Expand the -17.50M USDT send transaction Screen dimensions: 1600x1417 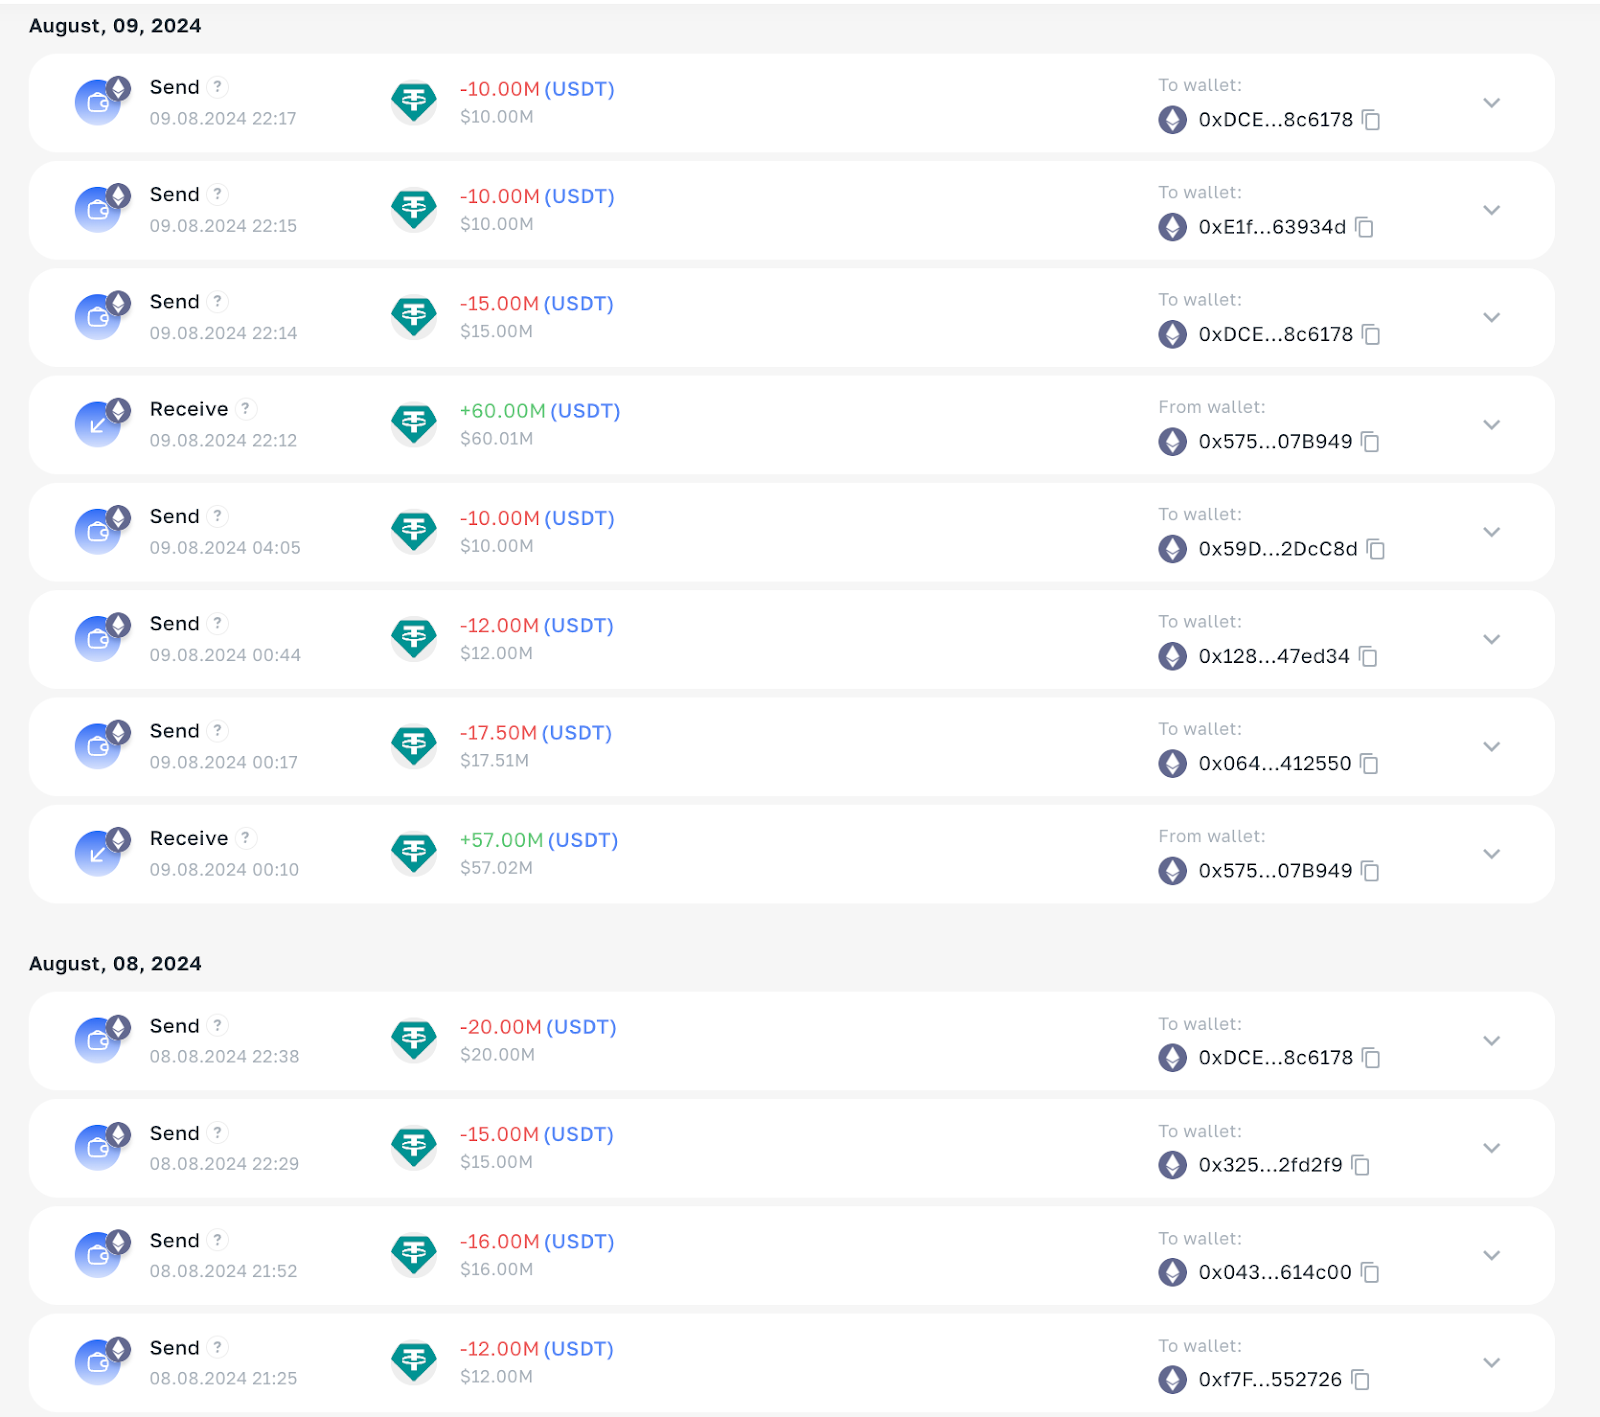tap(1491, 747)
